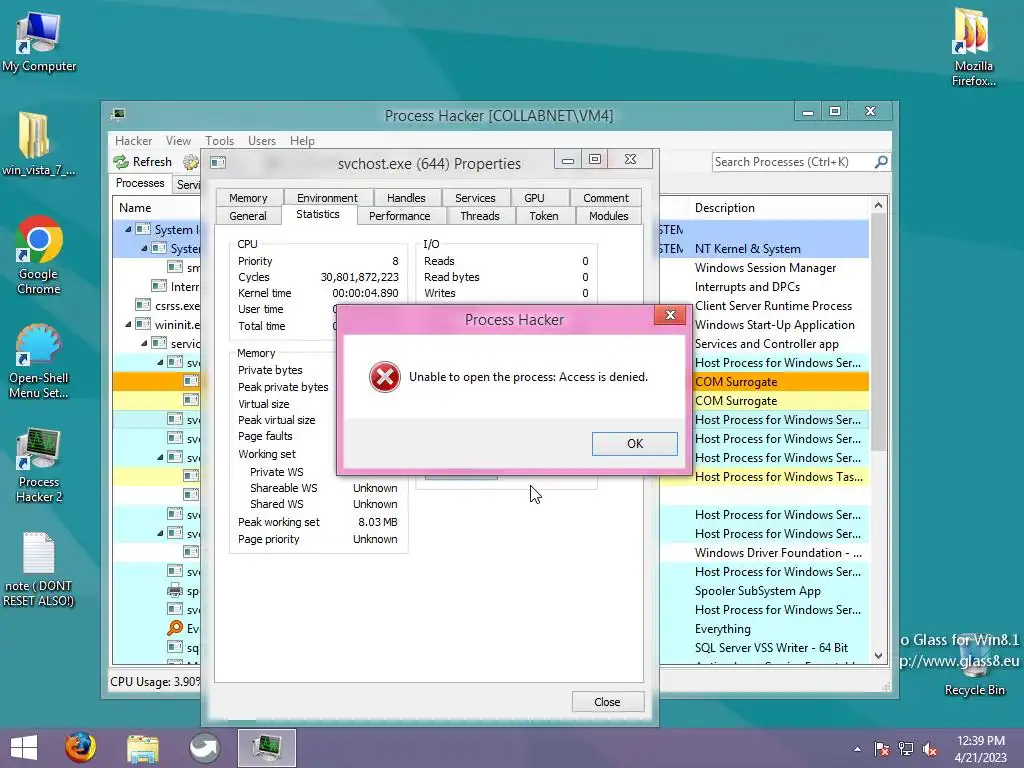Screen dimensions: 1024x768
Task: Click the gear options icon beside Refresh
Action: click(x=191, y=161)
